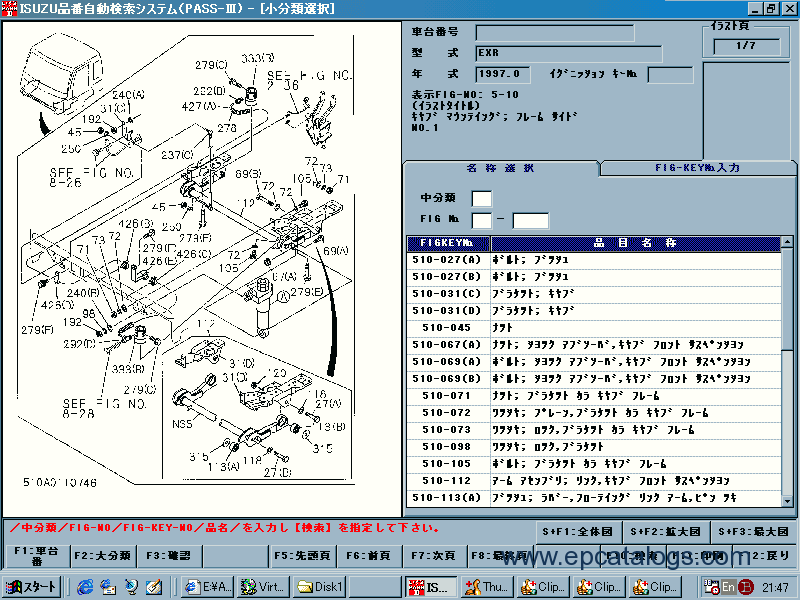Switch to the Thu... taskbar window

[x=488, y=587]
